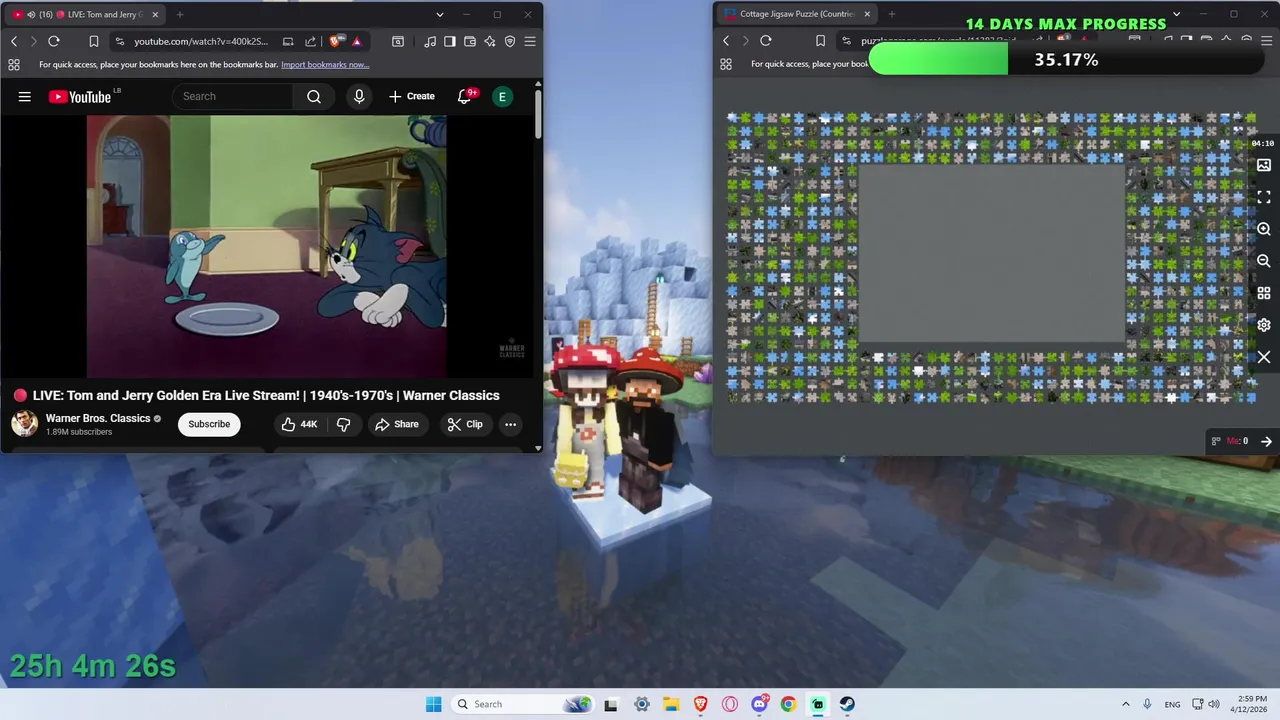1280x720 pixels.
Task: Open Warner Bros. Classics channel avatar
Action: coord(25,424)
